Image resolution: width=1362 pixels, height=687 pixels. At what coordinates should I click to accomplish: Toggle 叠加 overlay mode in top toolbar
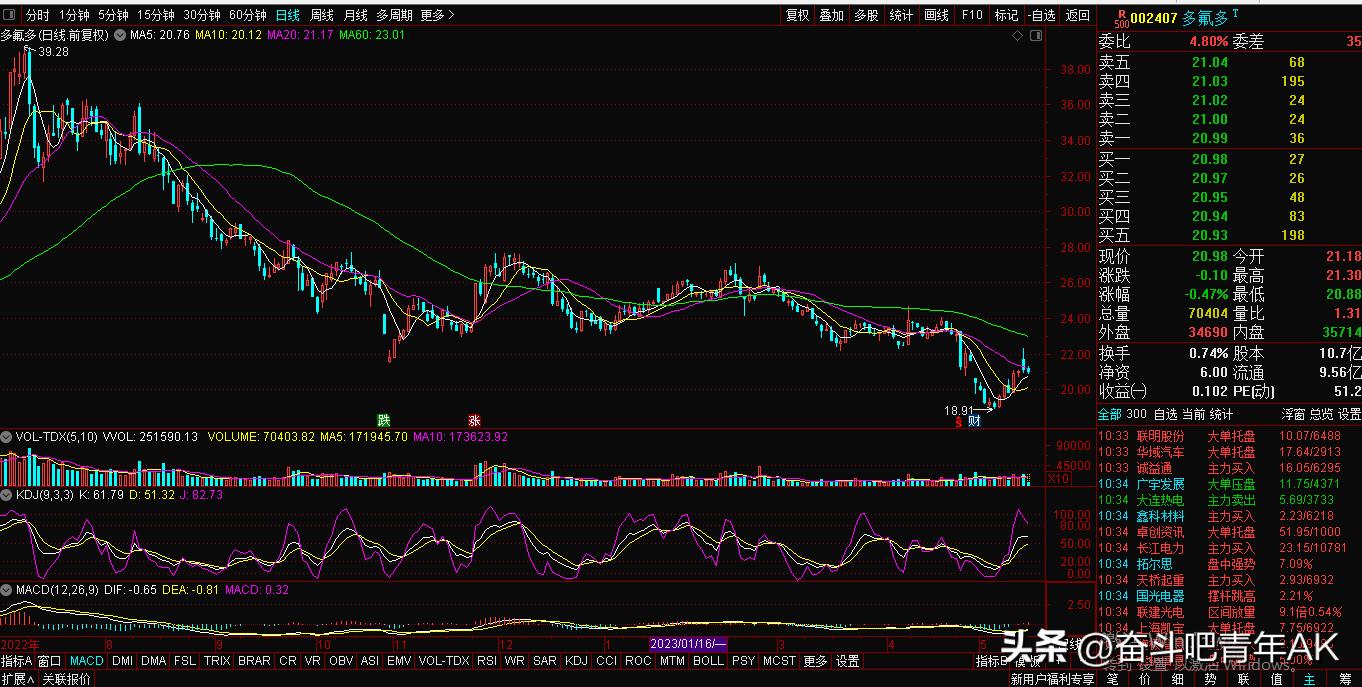[x=831, y=15]
